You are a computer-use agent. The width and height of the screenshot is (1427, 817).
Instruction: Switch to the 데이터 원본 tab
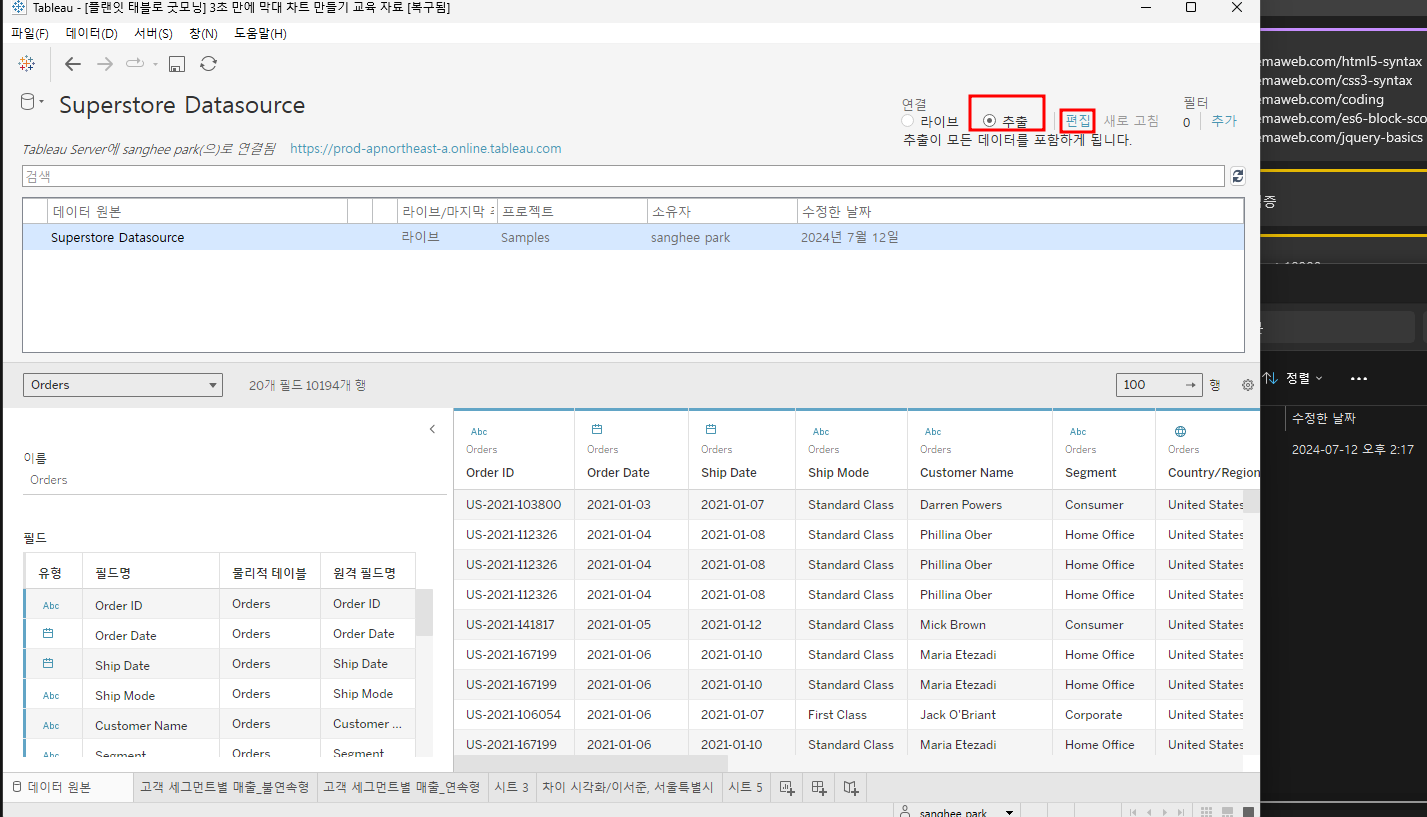click(67, 788)
